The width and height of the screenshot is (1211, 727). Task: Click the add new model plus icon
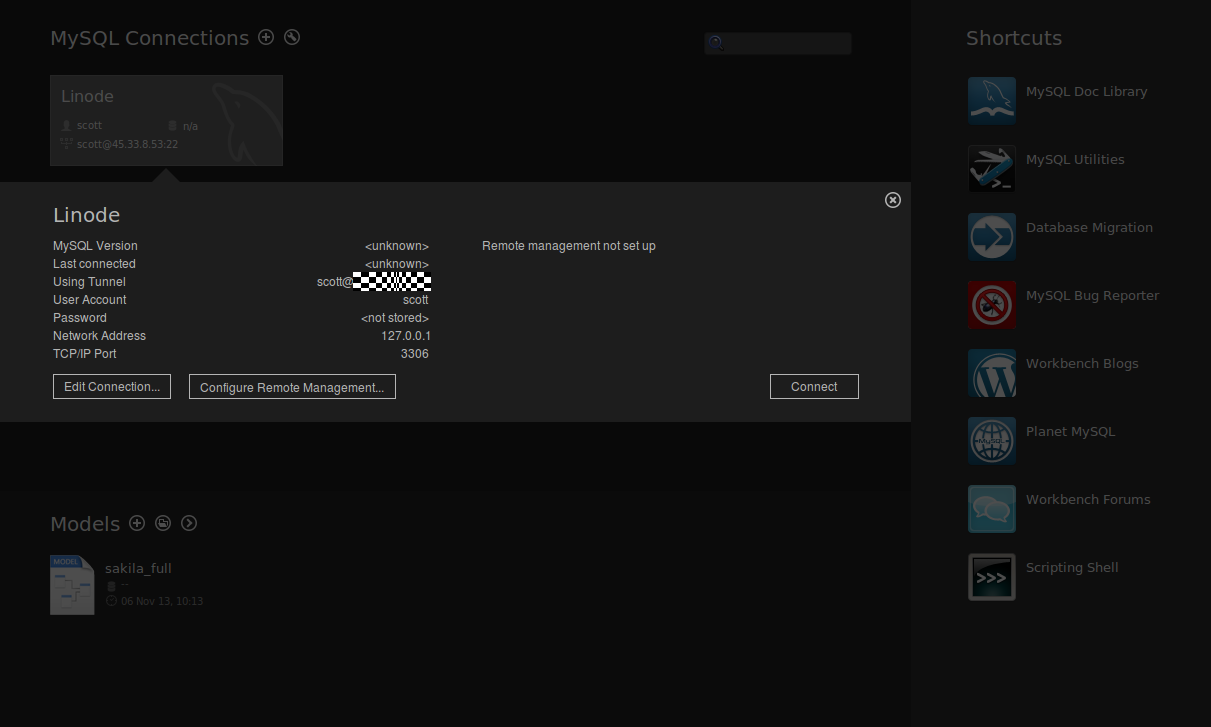point(137,523)
